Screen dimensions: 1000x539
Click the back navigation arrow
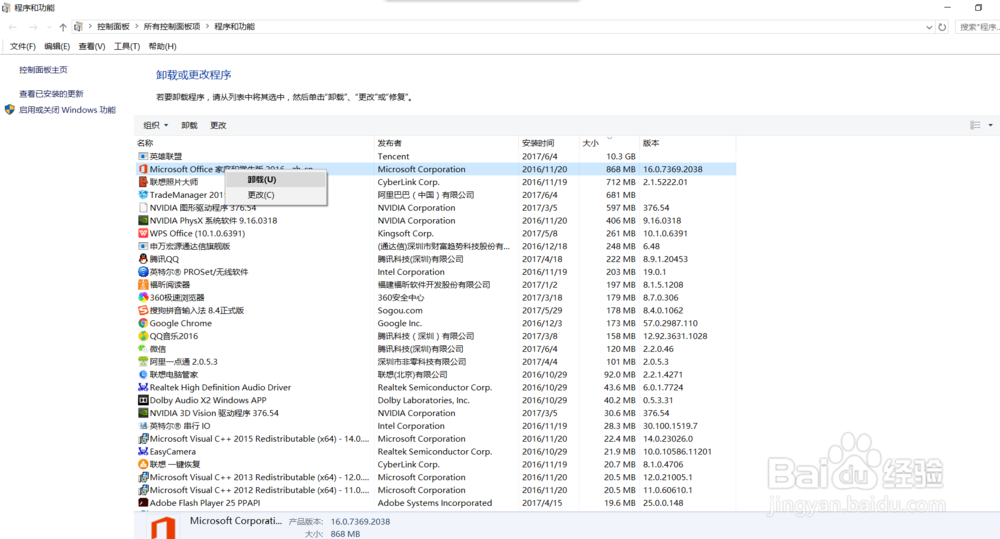(13, 27)
